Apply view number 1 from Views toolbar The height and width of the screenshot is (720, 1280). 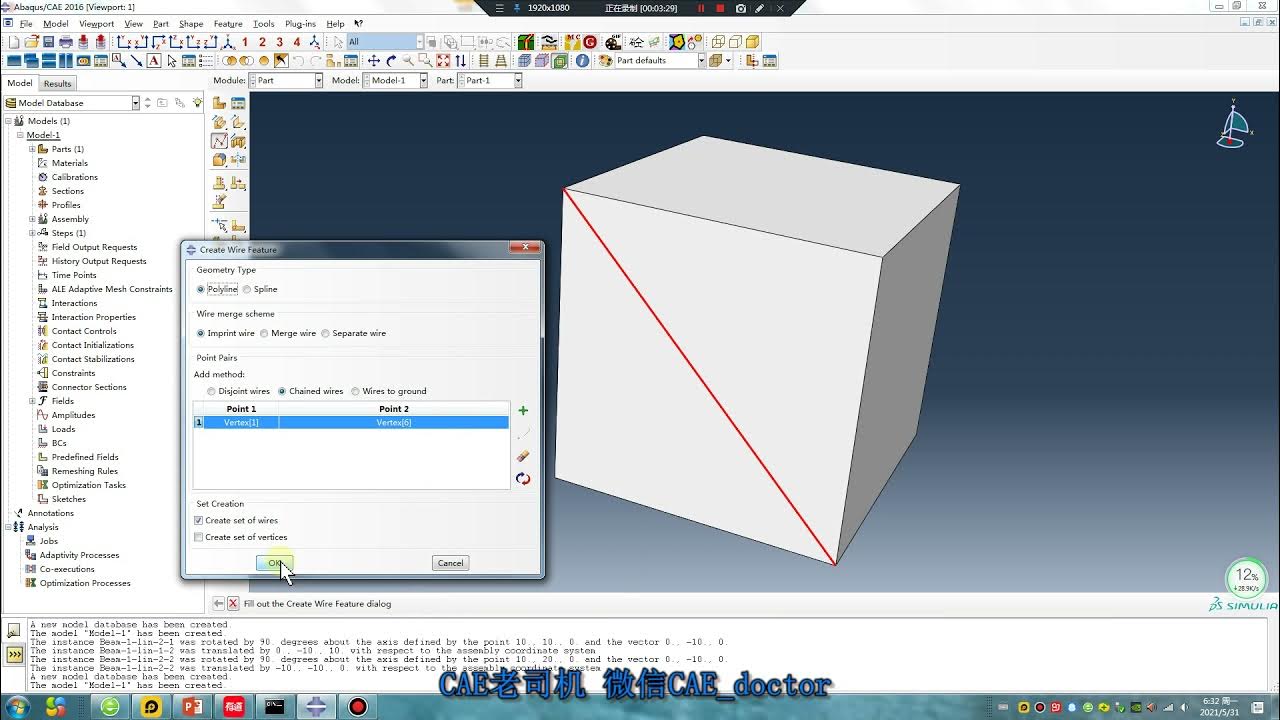[x=245, y=42]
